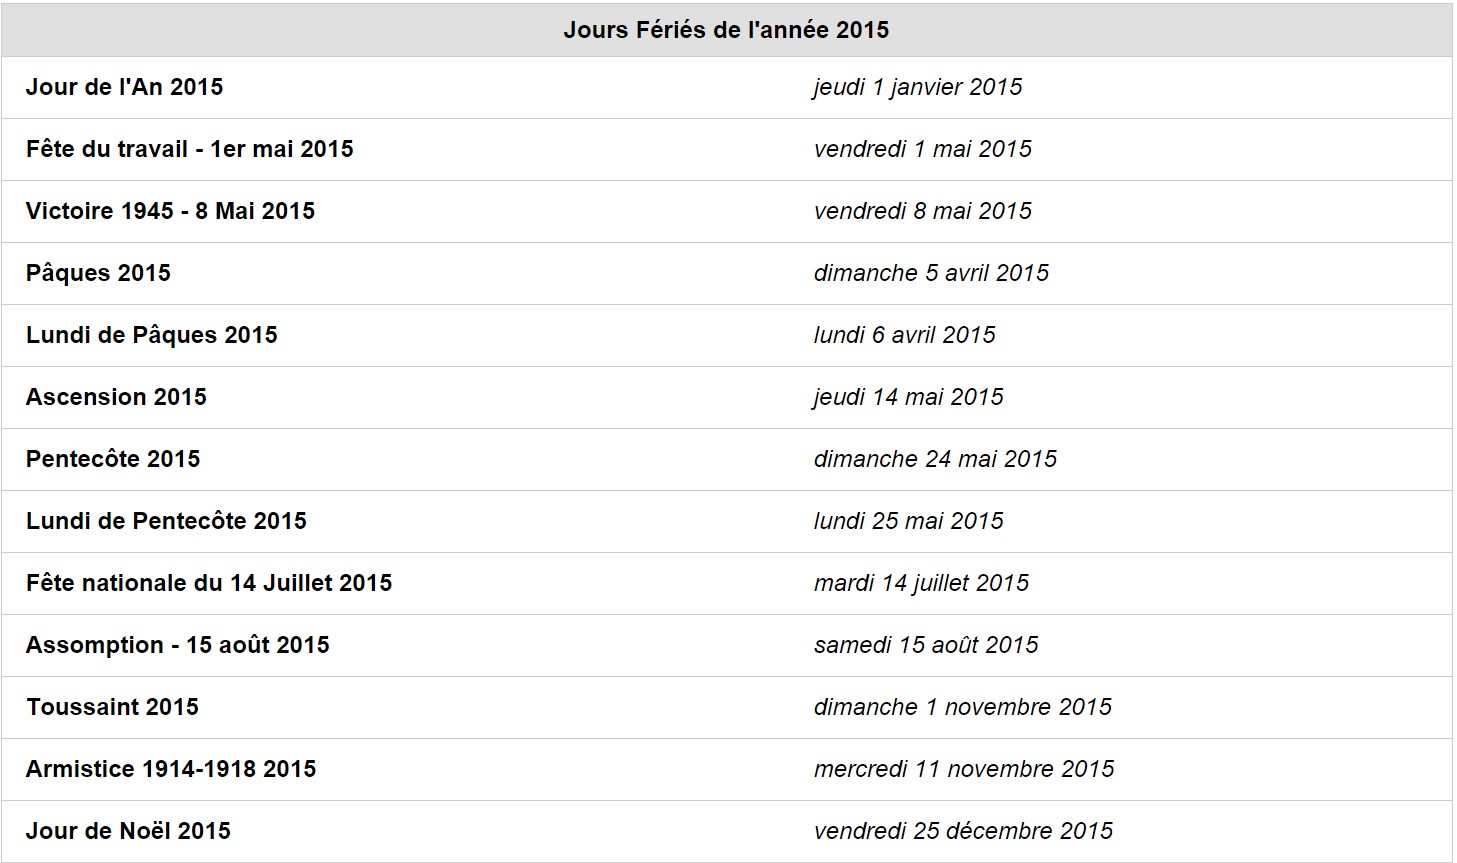Click the date mercredi 11 novembre 2015
Viewport: 1457px width, 863px height.
pyautogui.click(x=964, y=769)
